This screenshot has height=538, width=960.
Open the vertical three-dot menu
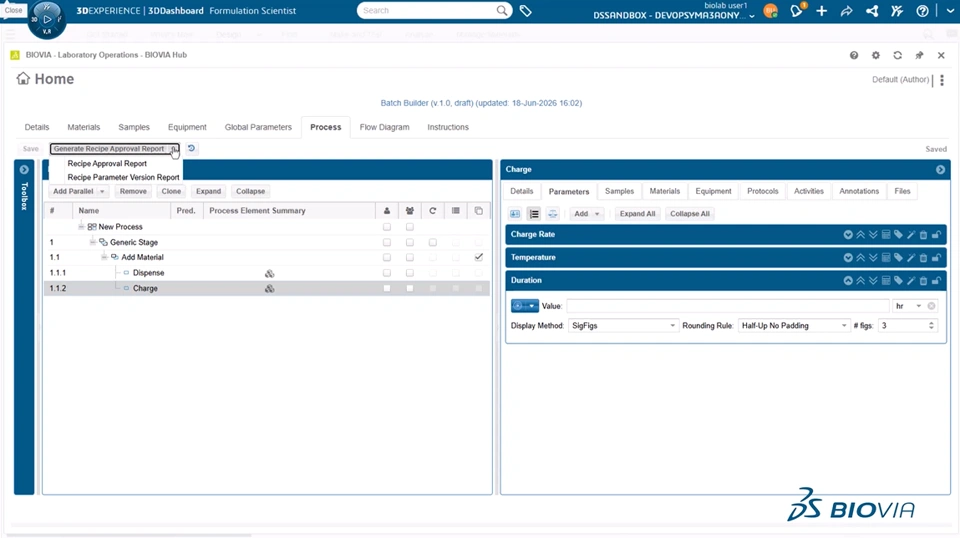tap(942, 80)
